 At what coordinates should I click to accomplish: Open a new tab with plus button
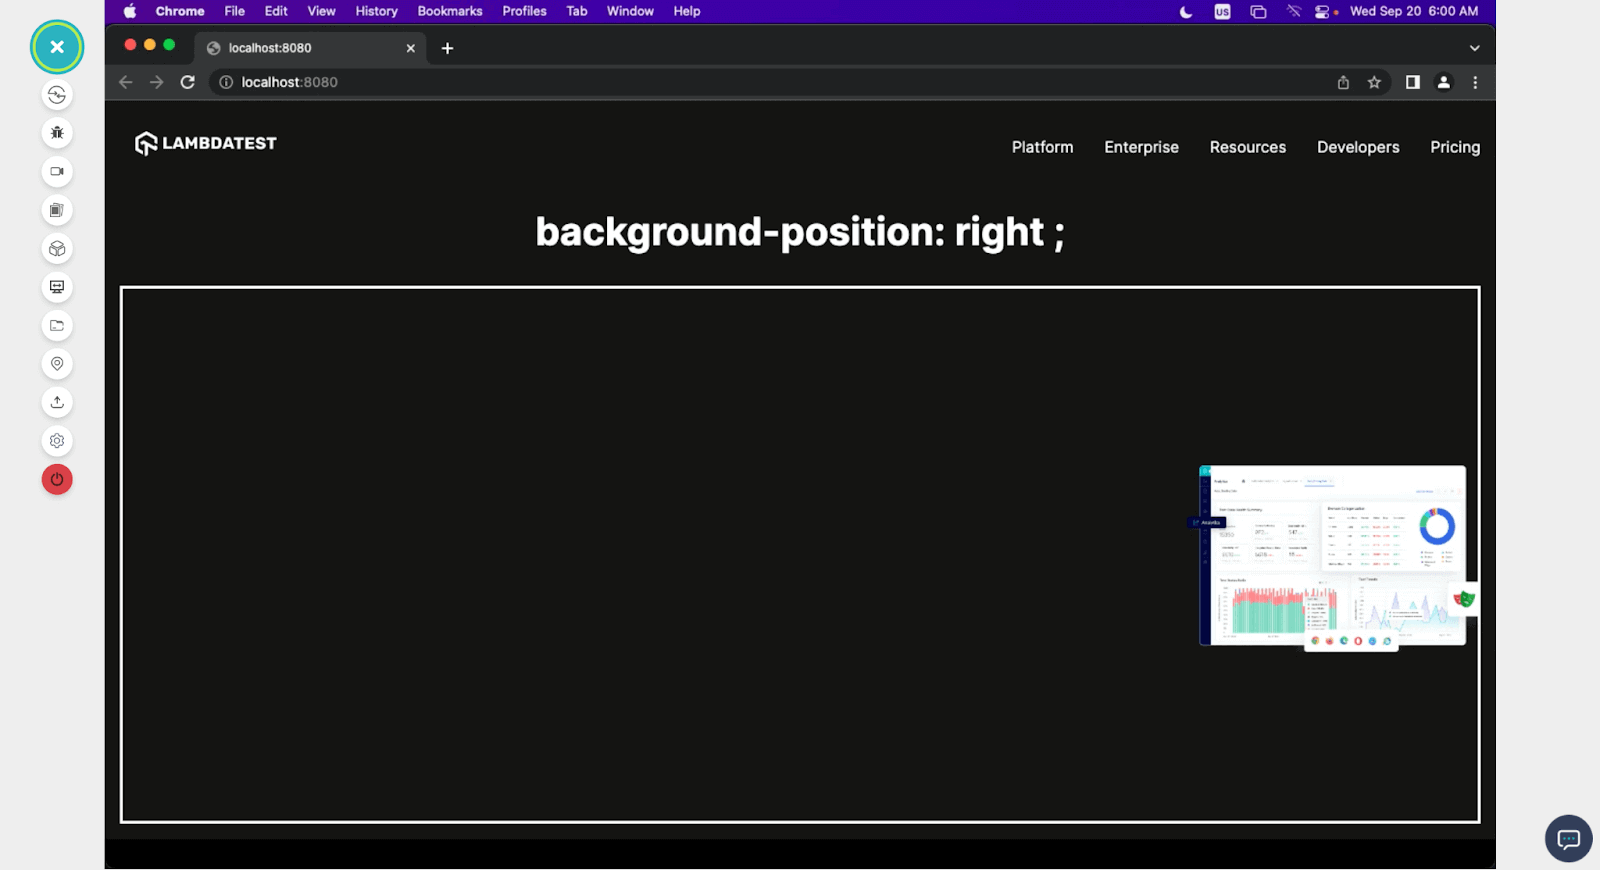[x=447, y=48]
